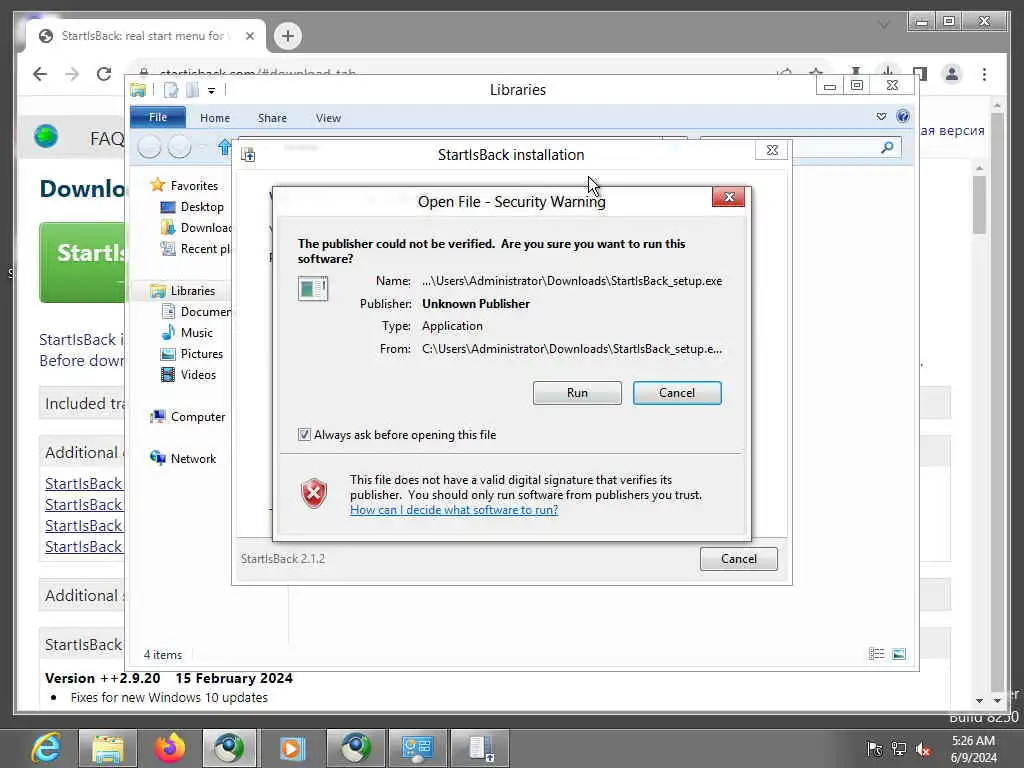The image size is (1024, 768).
Task: Click the muted volume tray icon
Action: tap(922, 749)
